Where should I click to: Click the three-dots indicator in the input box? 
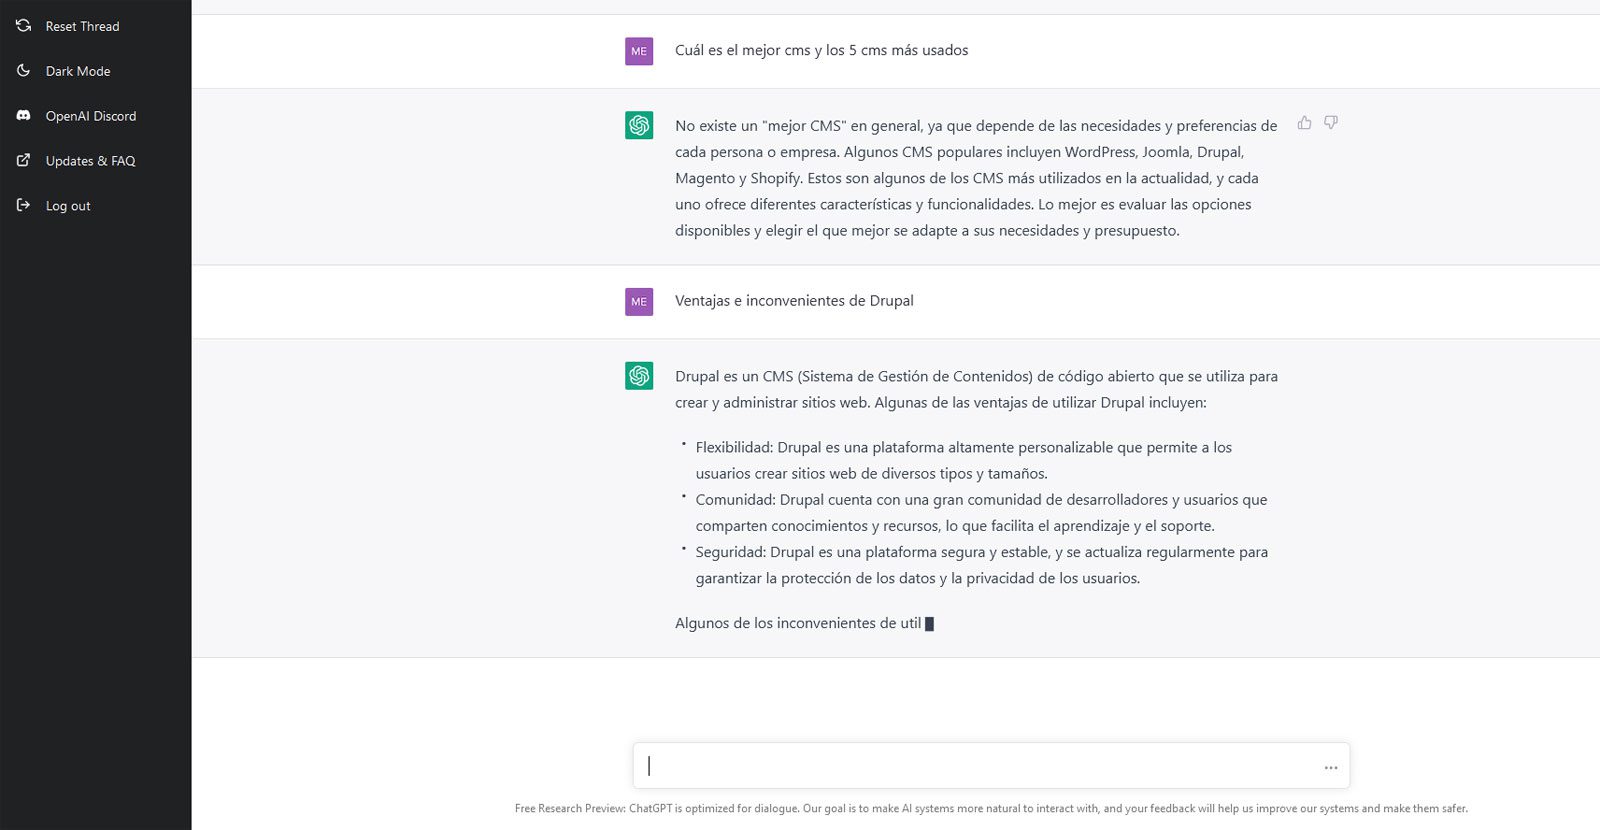[1331, 768]
